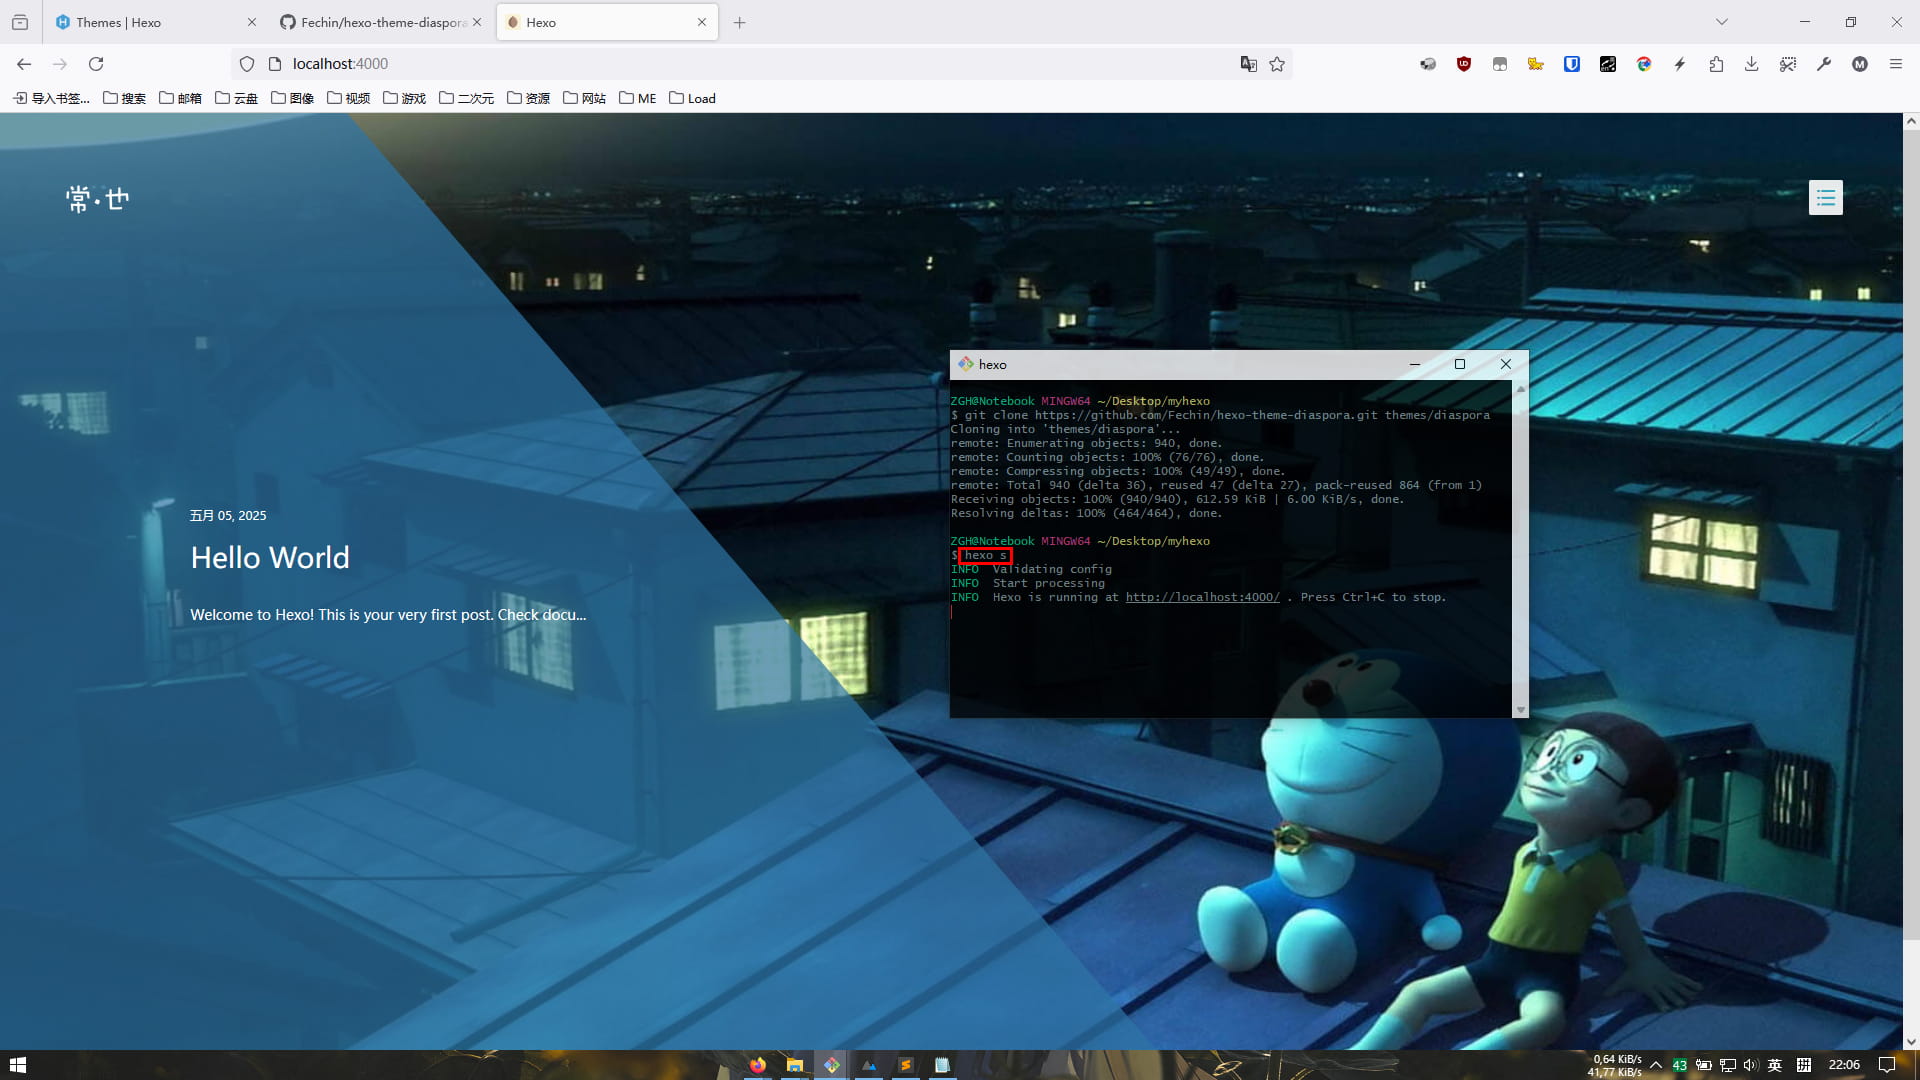Screen dimensions: 1920x1080
Task: Click the Tampermonkey extension icon
Action: (x=1500, y=64)
